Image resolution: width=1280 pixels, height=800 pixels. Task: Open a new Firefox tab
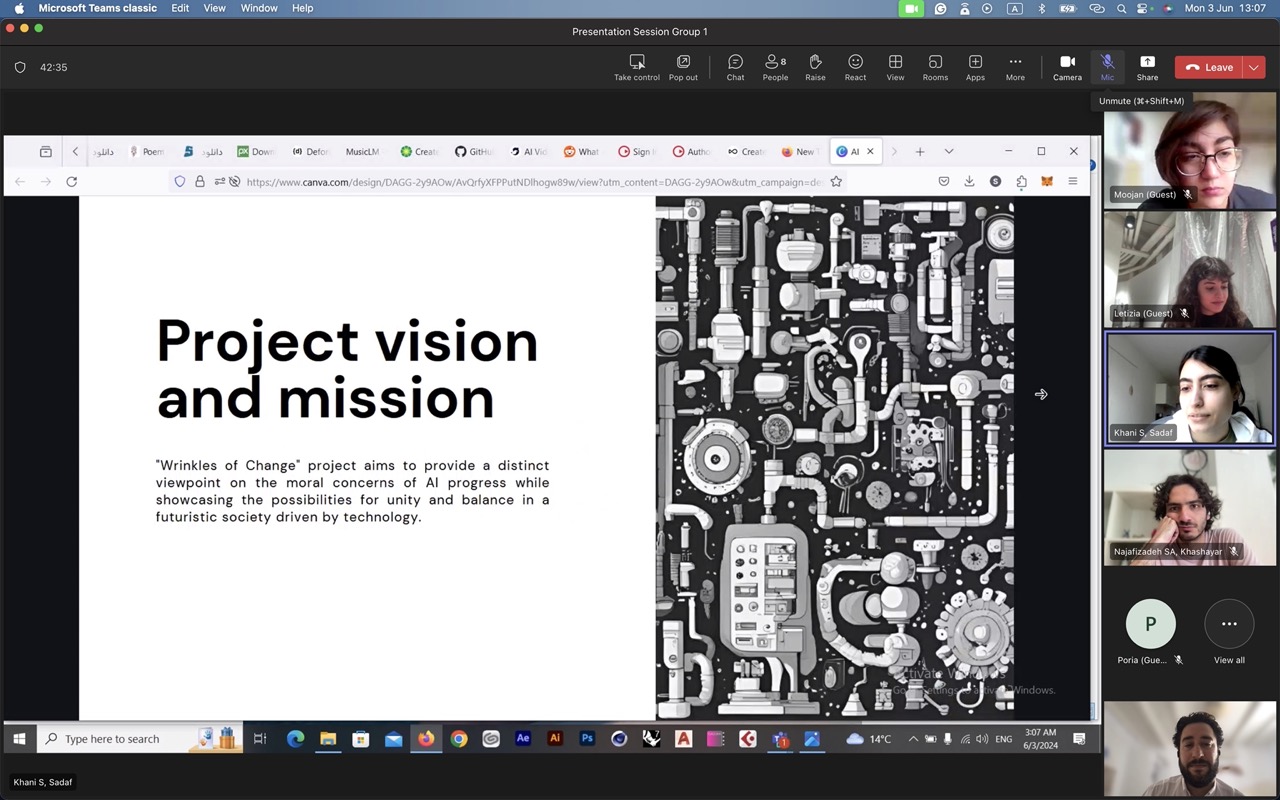click(x=919, y=152)
